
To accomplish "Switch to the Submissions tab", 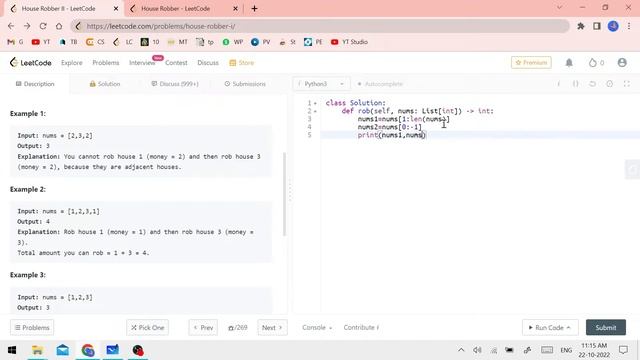I will [x=245, y=84].
